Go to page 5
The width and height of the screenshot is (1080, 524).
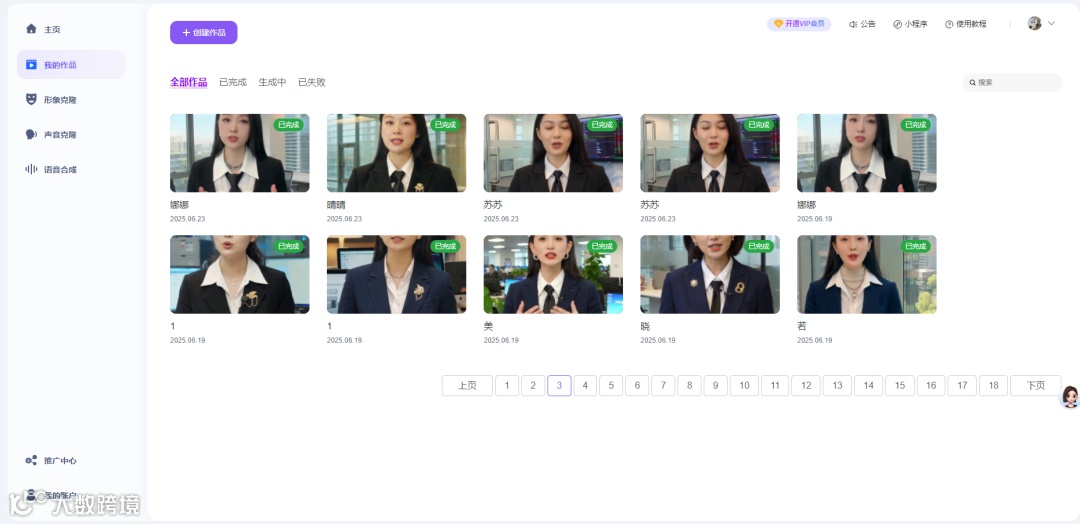pyautogui.click(x=611, y=386)
